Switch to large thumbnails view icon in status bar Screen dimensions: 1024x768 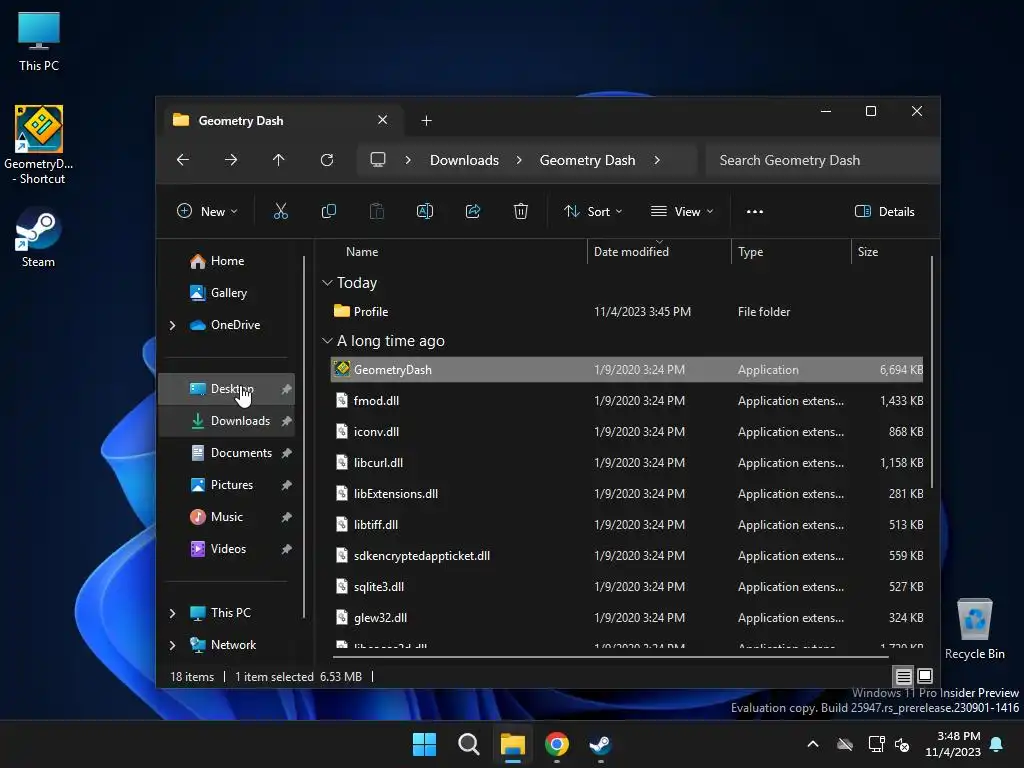pyautogui.click(x=925, y=676)
